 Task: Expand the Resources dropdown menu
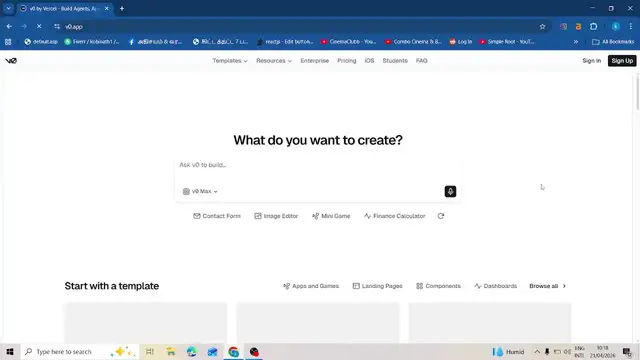(274, 61)
